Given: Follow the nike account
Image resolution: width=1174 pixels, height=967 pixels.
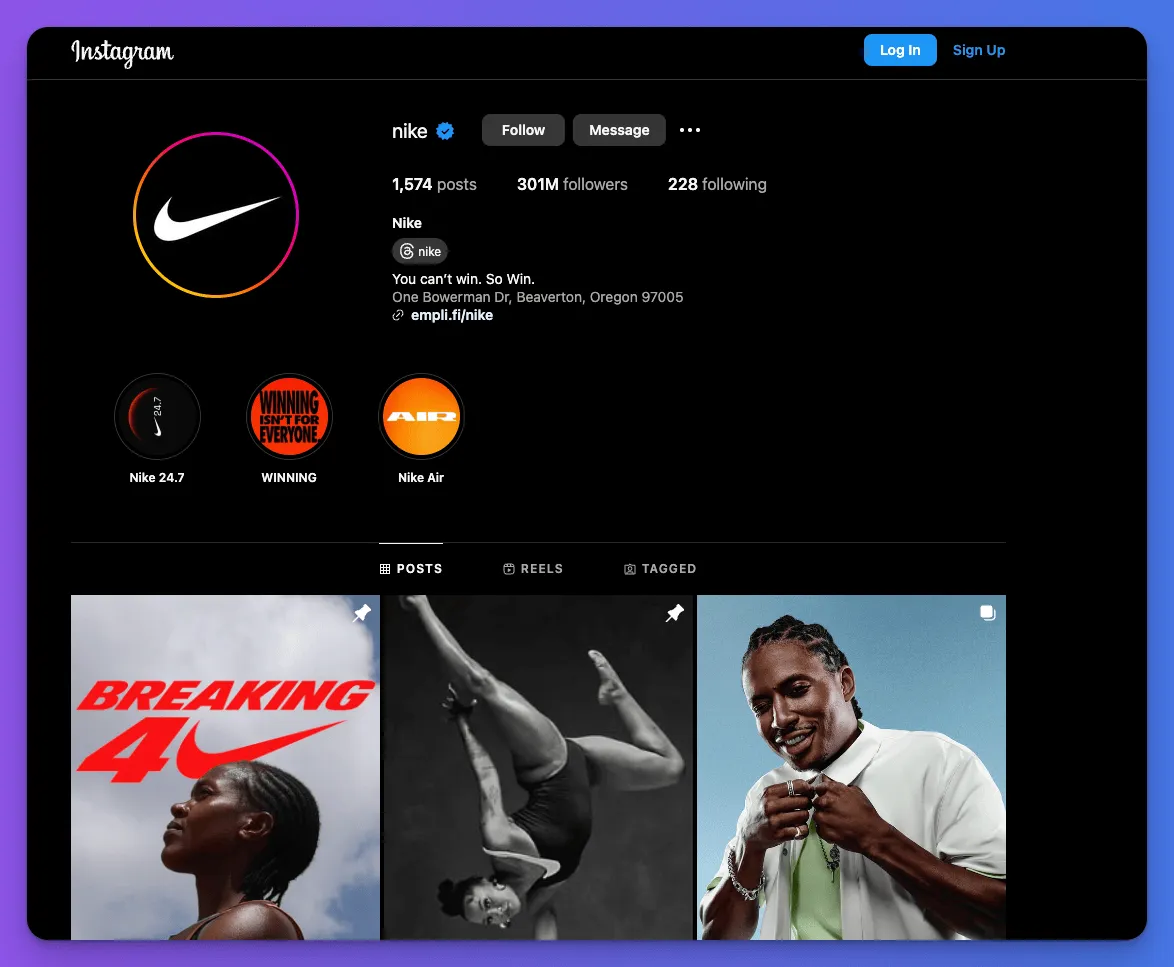Looking at the screenshot, I should 523,130.
